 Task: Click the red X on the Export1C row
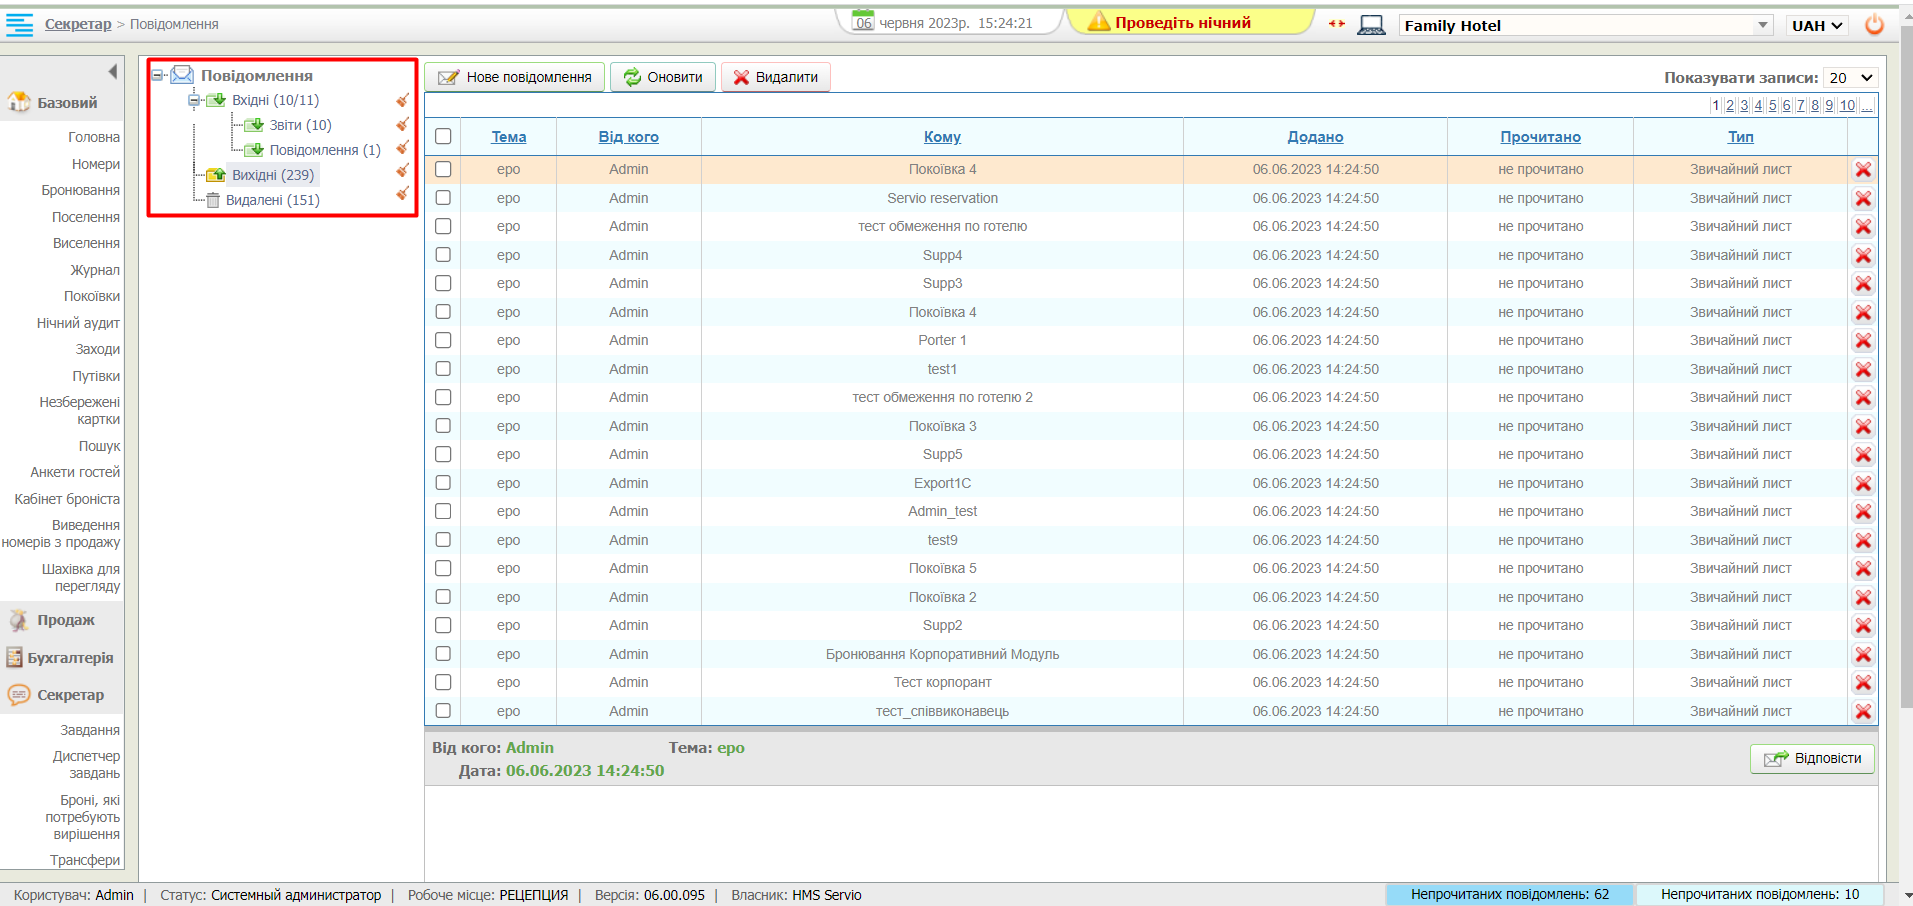tap(1862, 484)
